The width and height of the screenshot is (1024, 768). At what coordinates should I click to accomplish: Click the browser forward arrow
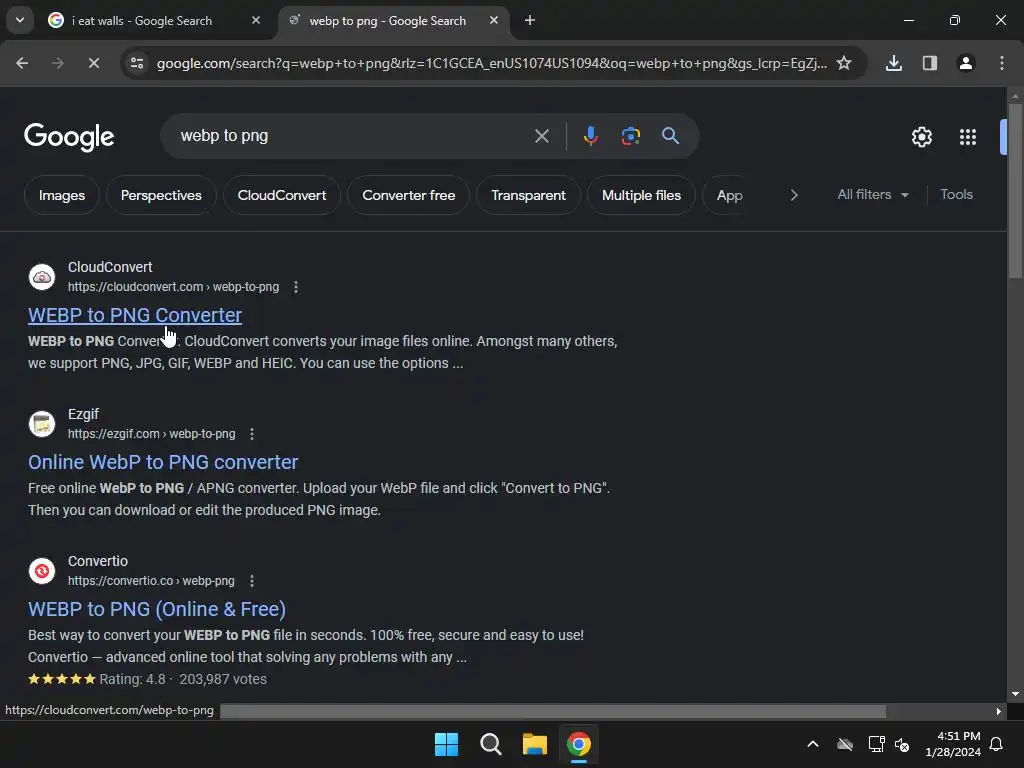(x=58, y=63)
